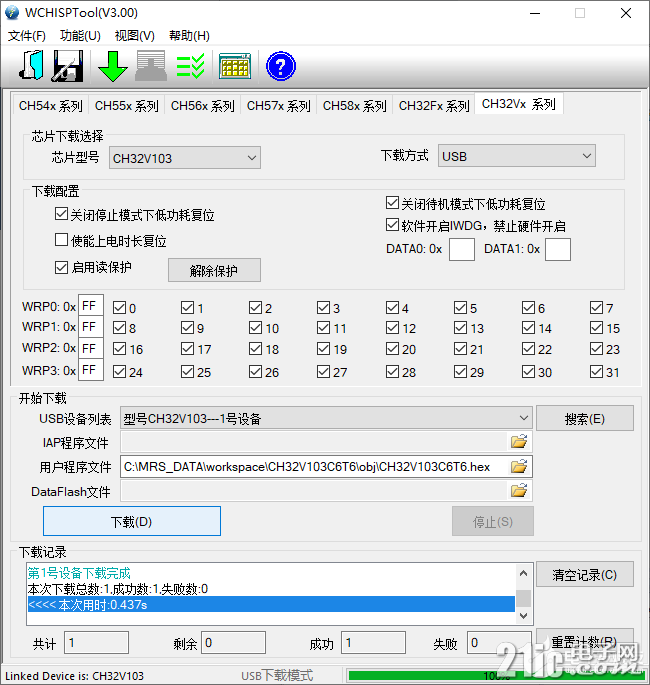The height and width of the screenshot is (685, 650).
Task: Uncheck write protect sector 31 checkbox
Action: click(x=596, y=372)
